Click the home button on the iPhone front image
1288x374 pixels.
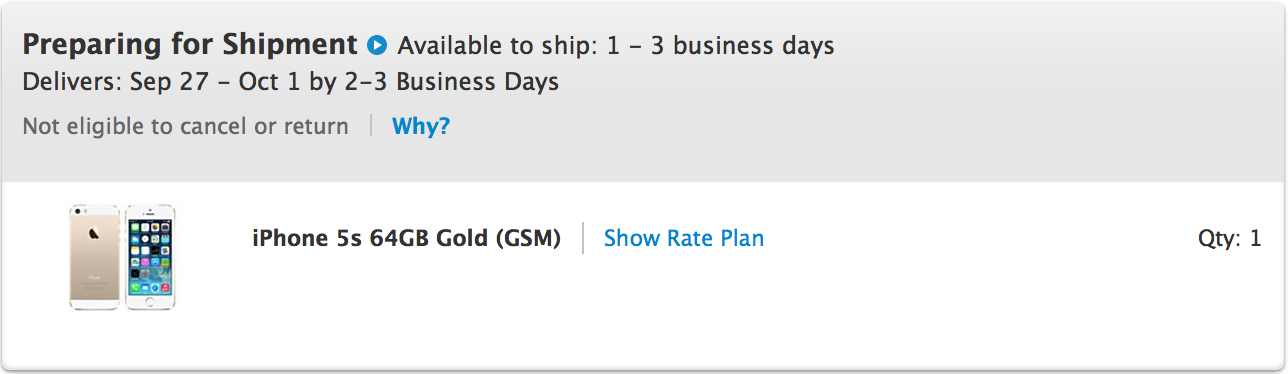tap(150, 301)
